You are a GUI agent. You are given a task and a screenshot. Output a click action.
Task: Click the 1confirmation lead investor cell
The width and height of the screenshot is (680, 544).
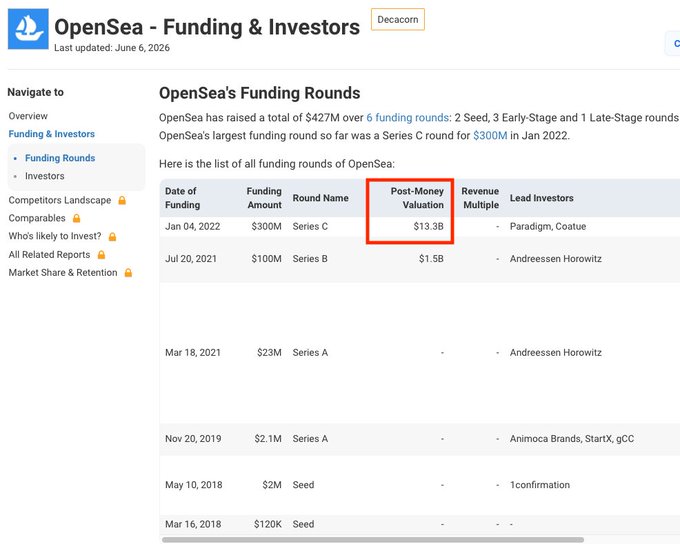tap(540, 485)
